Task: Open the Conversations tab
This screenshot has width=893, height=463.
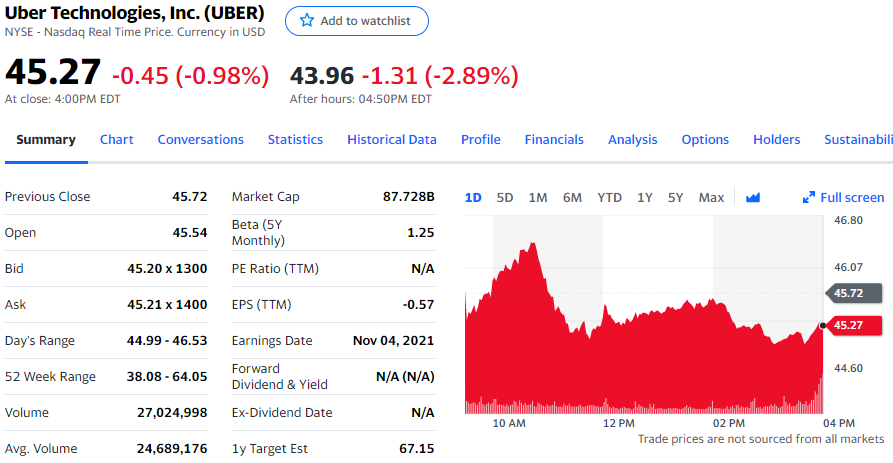Action: pyautogui.click(x=201, y=140)
